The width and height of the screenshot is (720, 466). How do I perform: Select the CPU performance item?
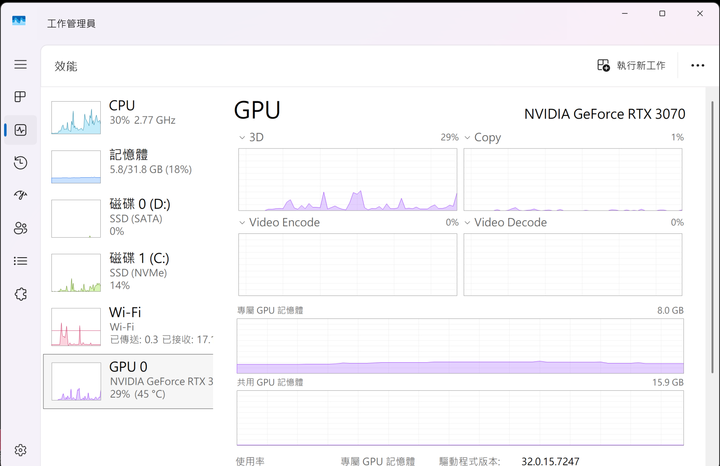pyautogui.click(x=128, y=117)
